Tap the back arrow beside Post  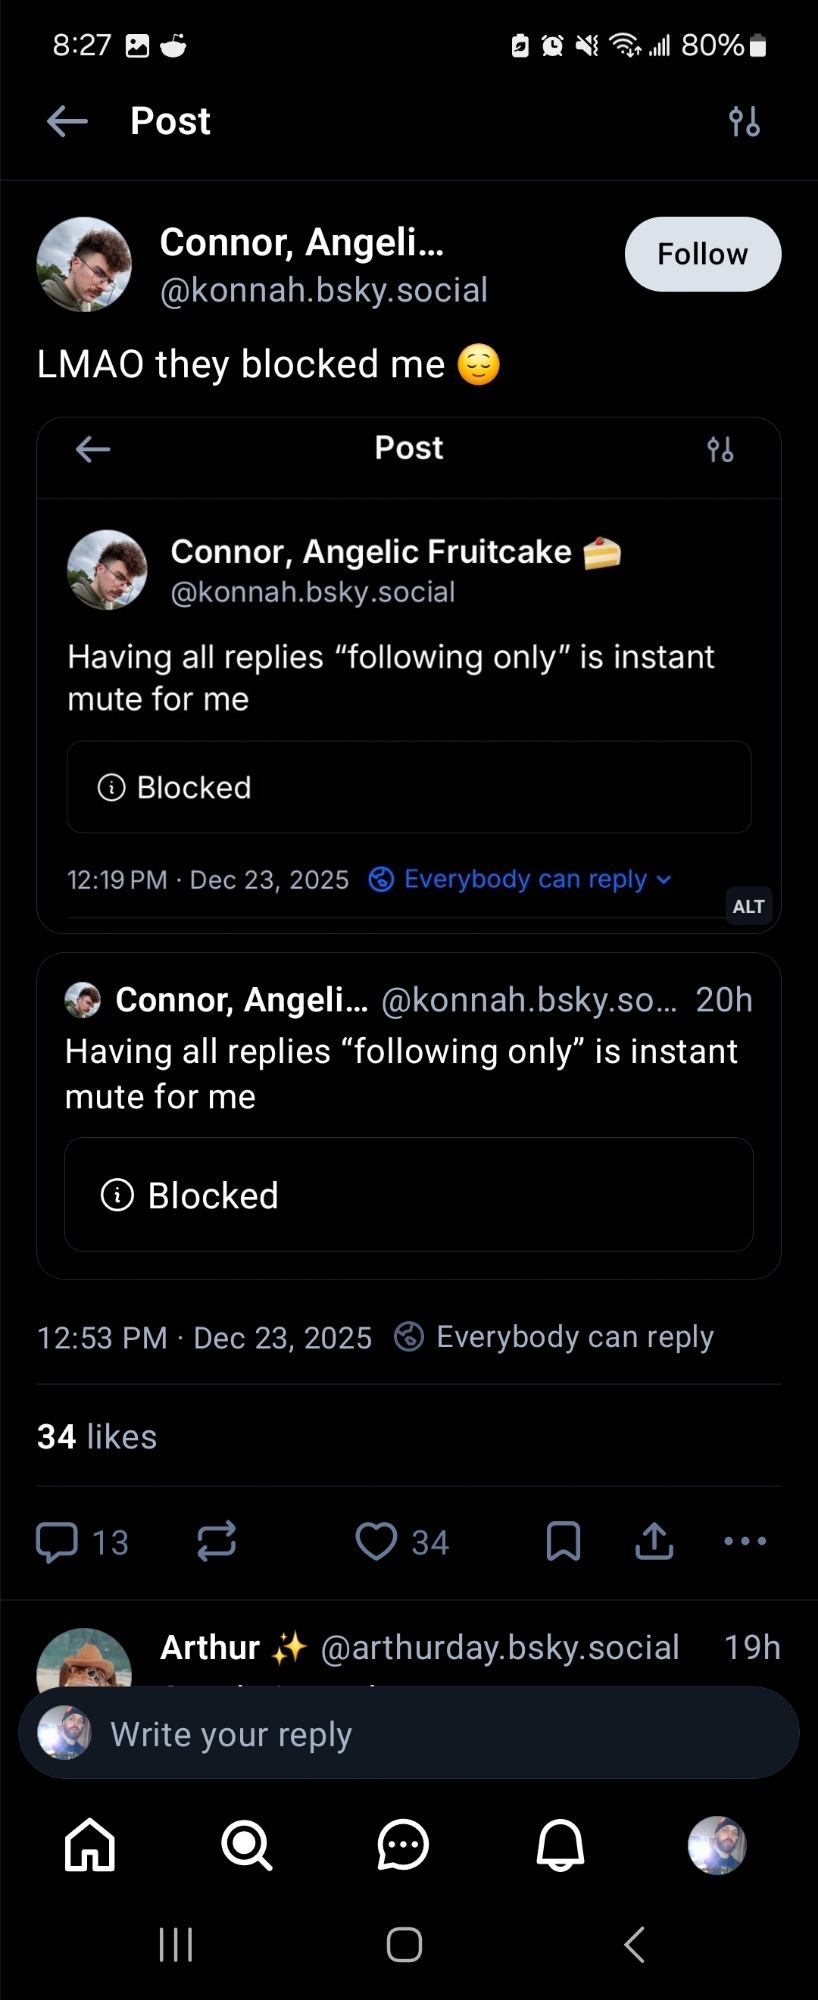pos(67,122)
